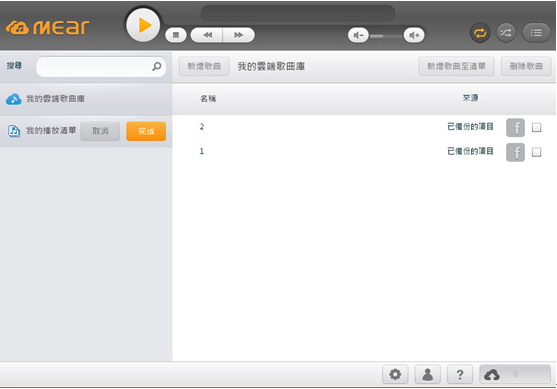
Task: Select the song named 2
Action: [x=202, y=127]
